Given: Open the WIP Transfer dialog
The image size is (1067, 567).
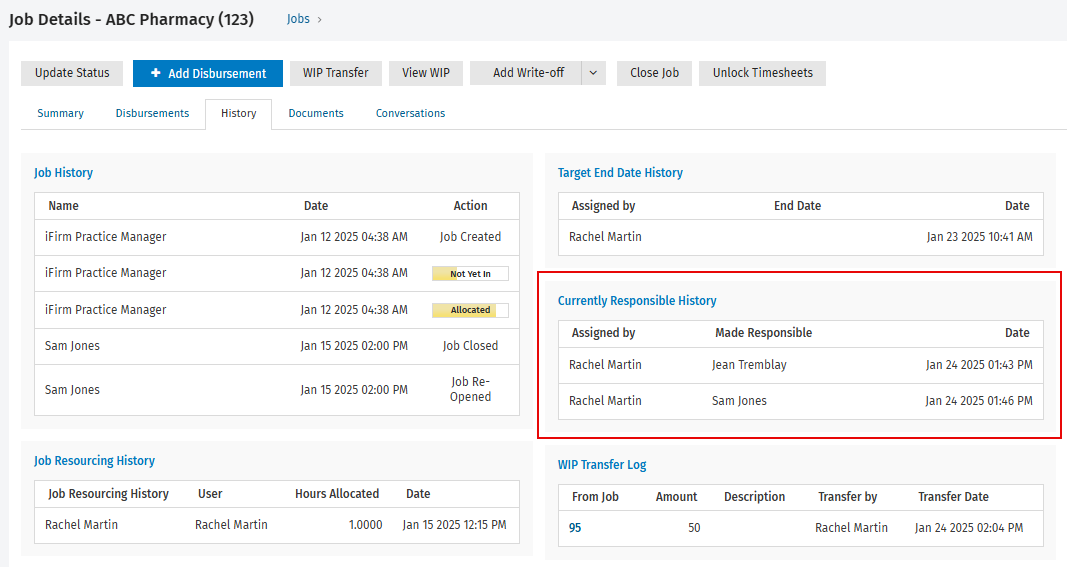Looking at the screenshot, I should [335, 73].
